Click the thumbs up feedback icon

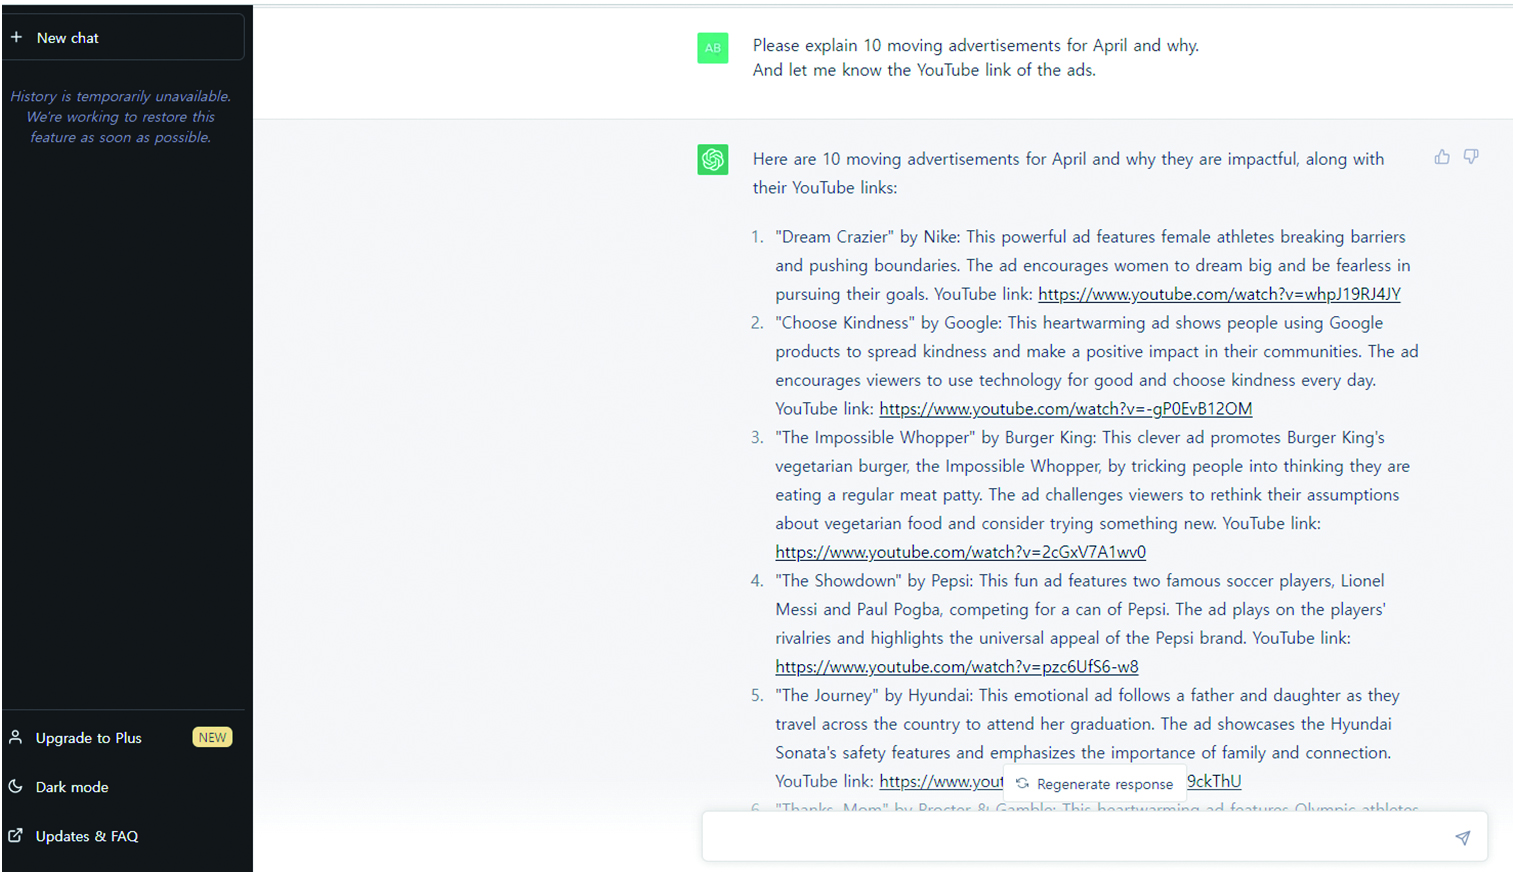[x=1442, y=157]
